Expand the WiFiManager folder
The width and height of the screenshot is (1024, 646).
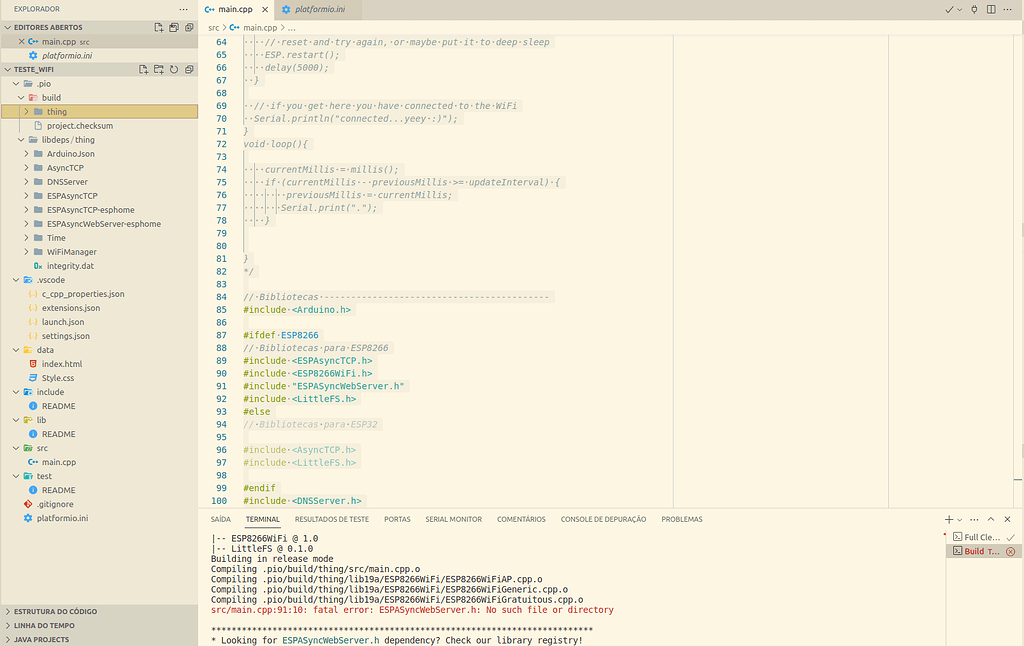click(x=99, y=251)
